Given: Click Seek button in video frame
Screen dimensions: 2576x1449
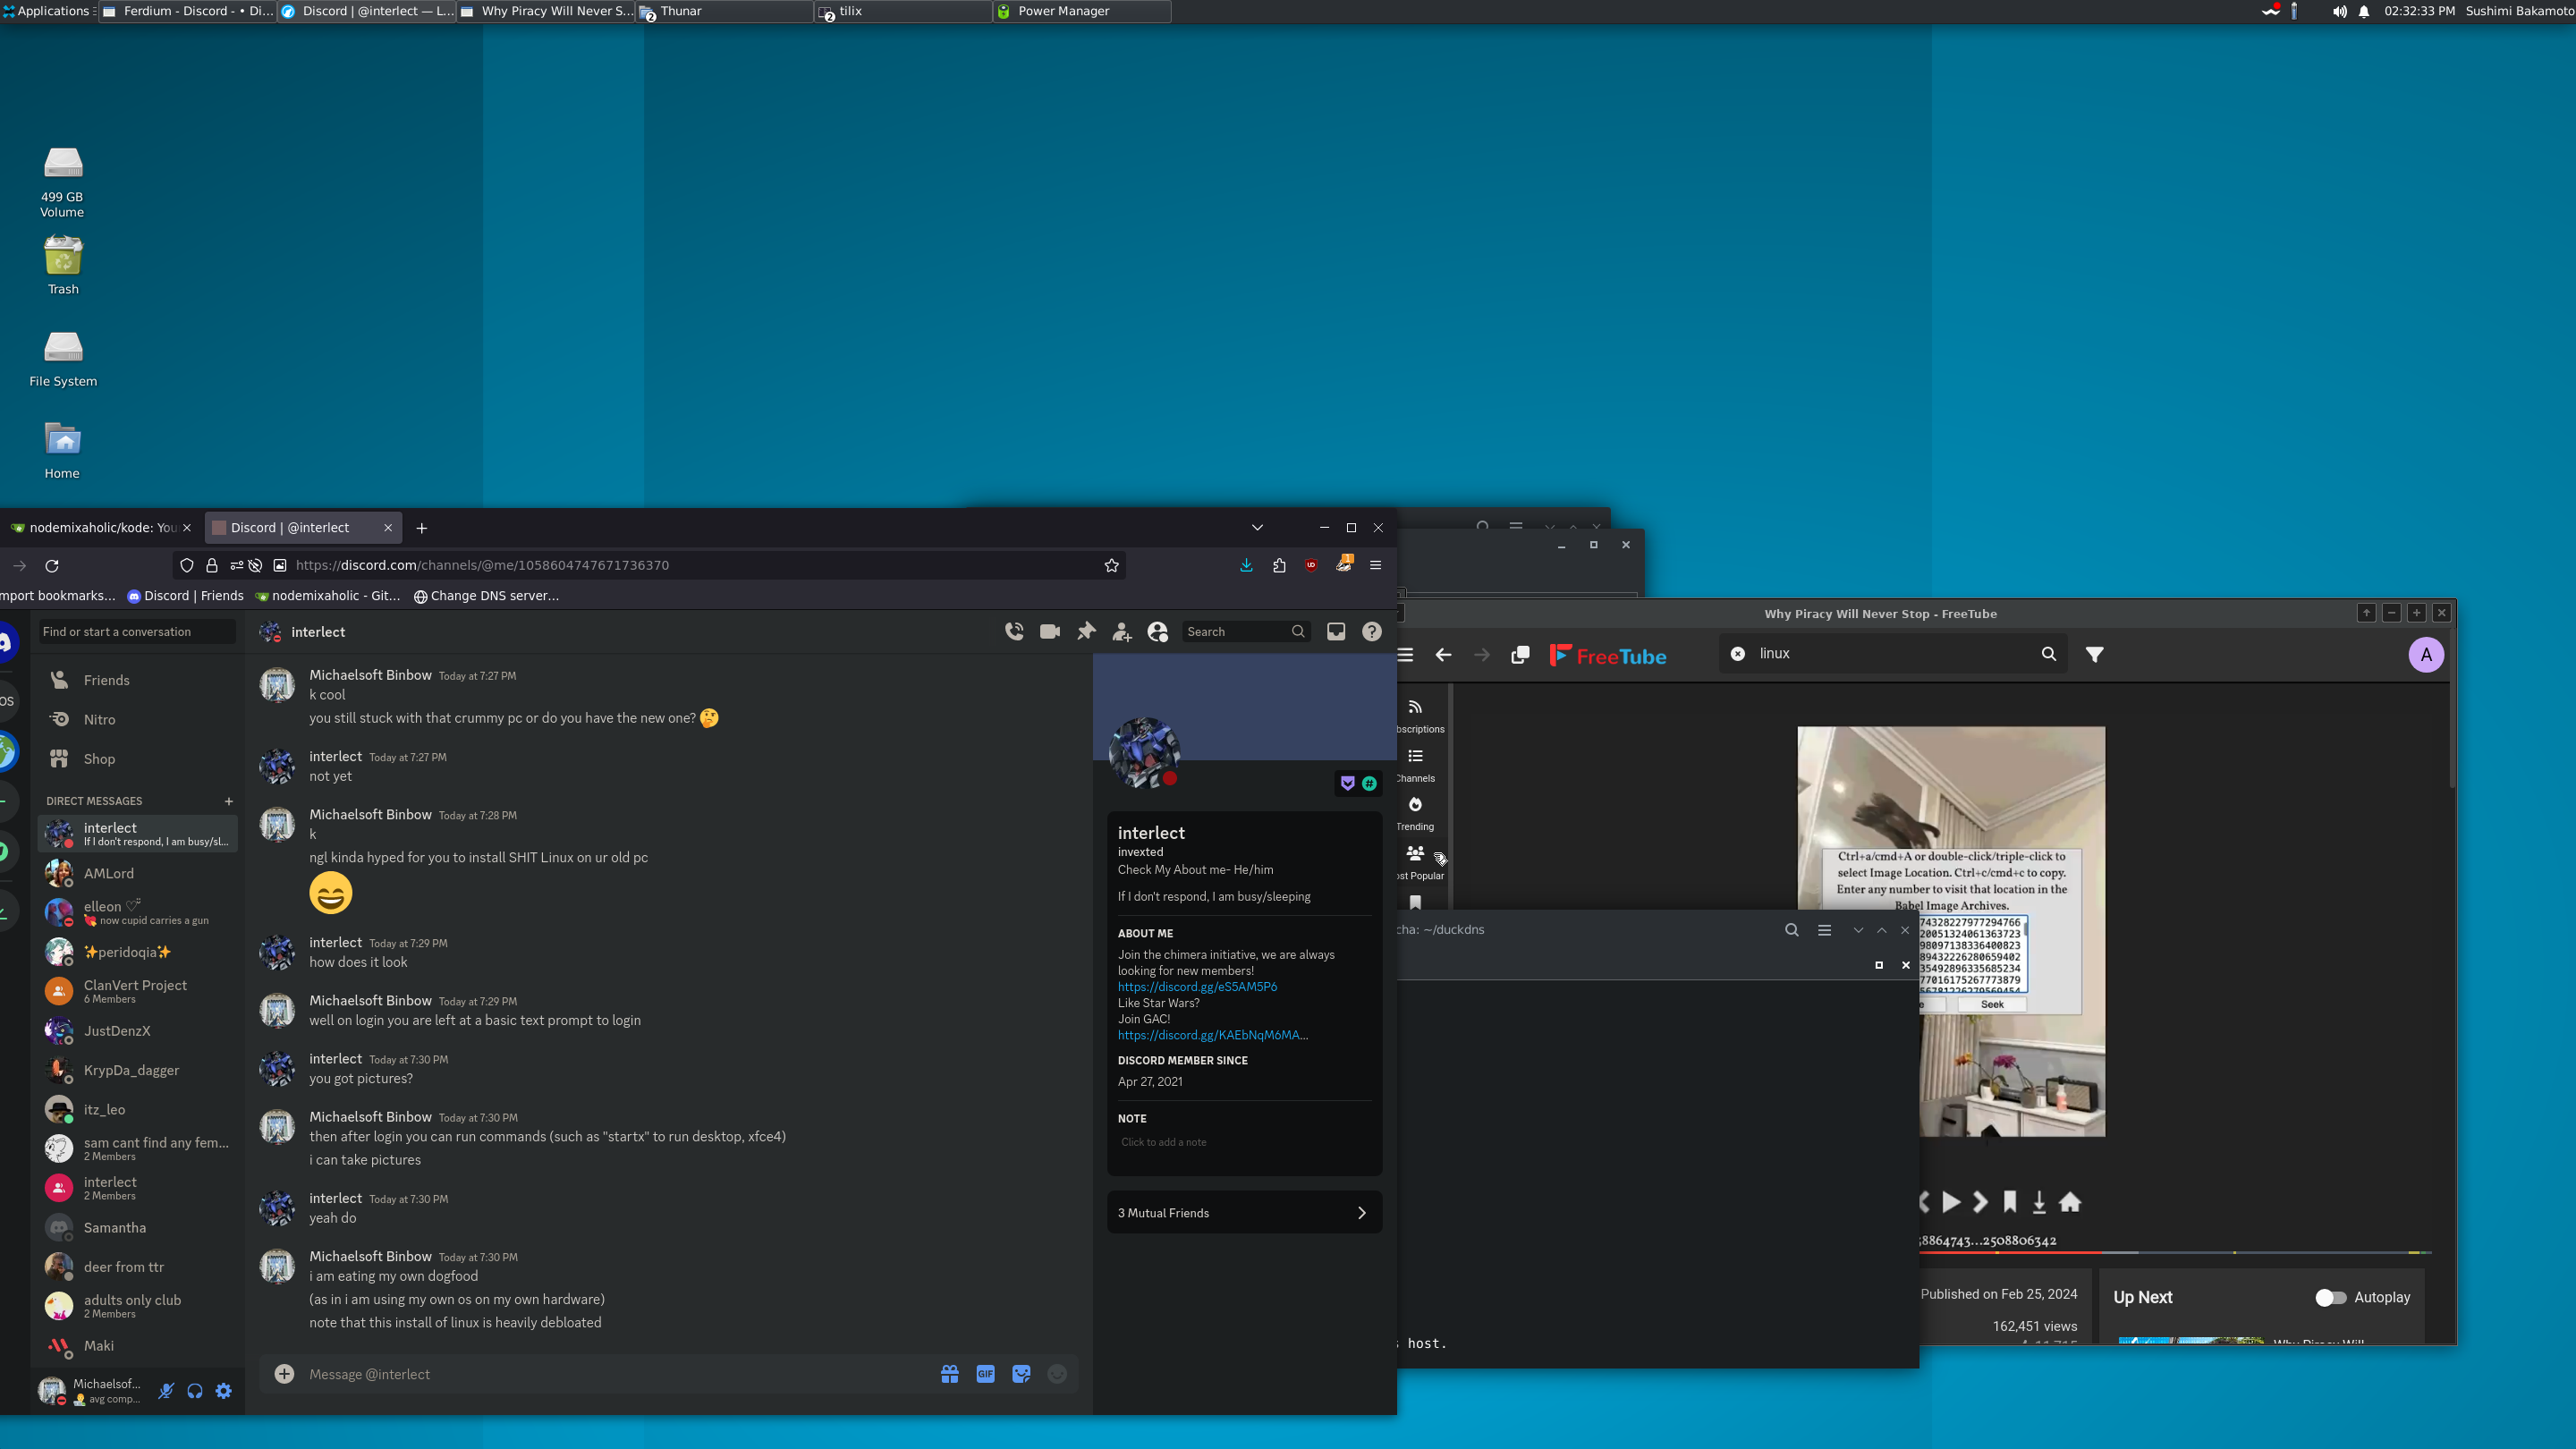Looking at the screenshot, I should [1992, 1004].
